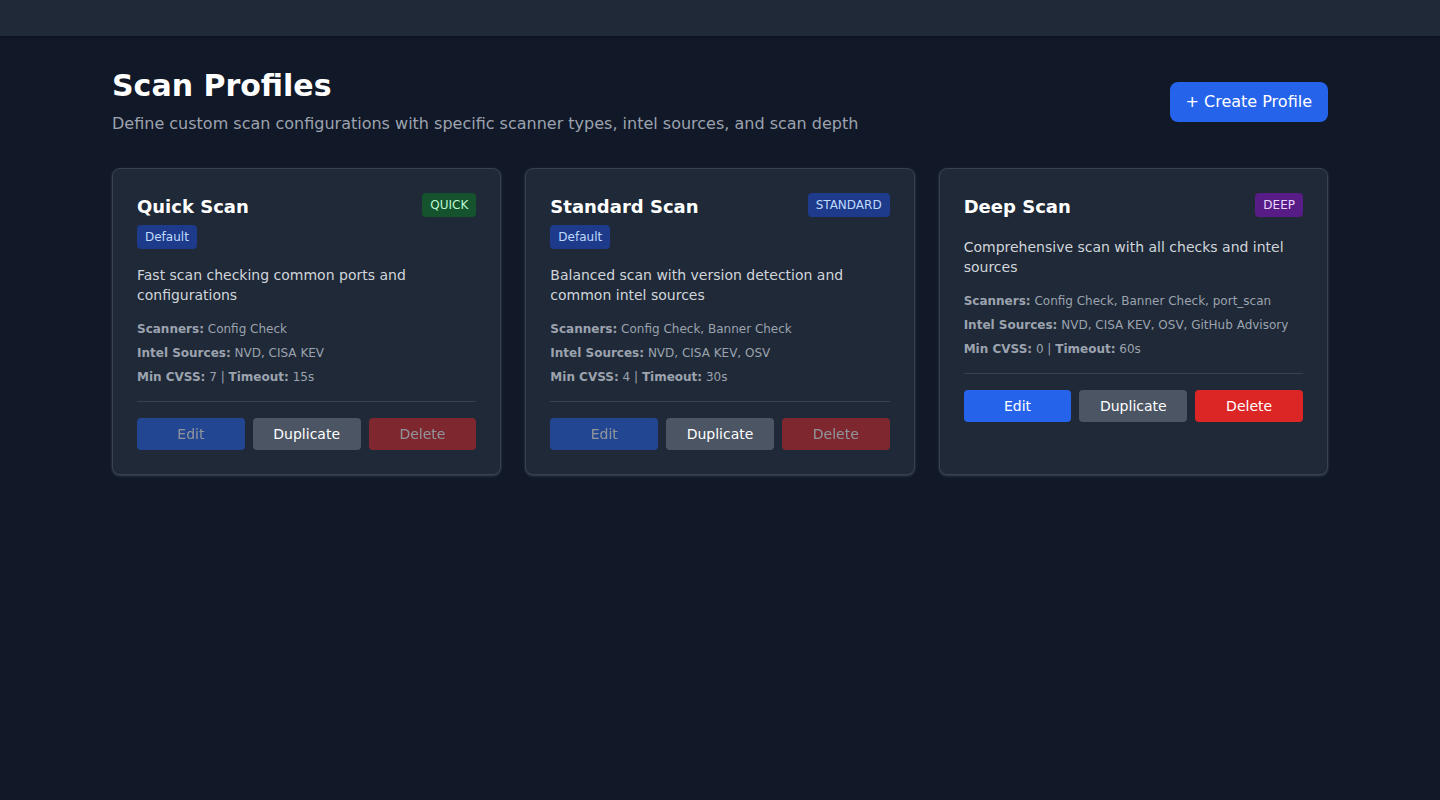Click the + icon on Create Profile button
This screenshot has height=800, width=1440.
(1190, 101)
